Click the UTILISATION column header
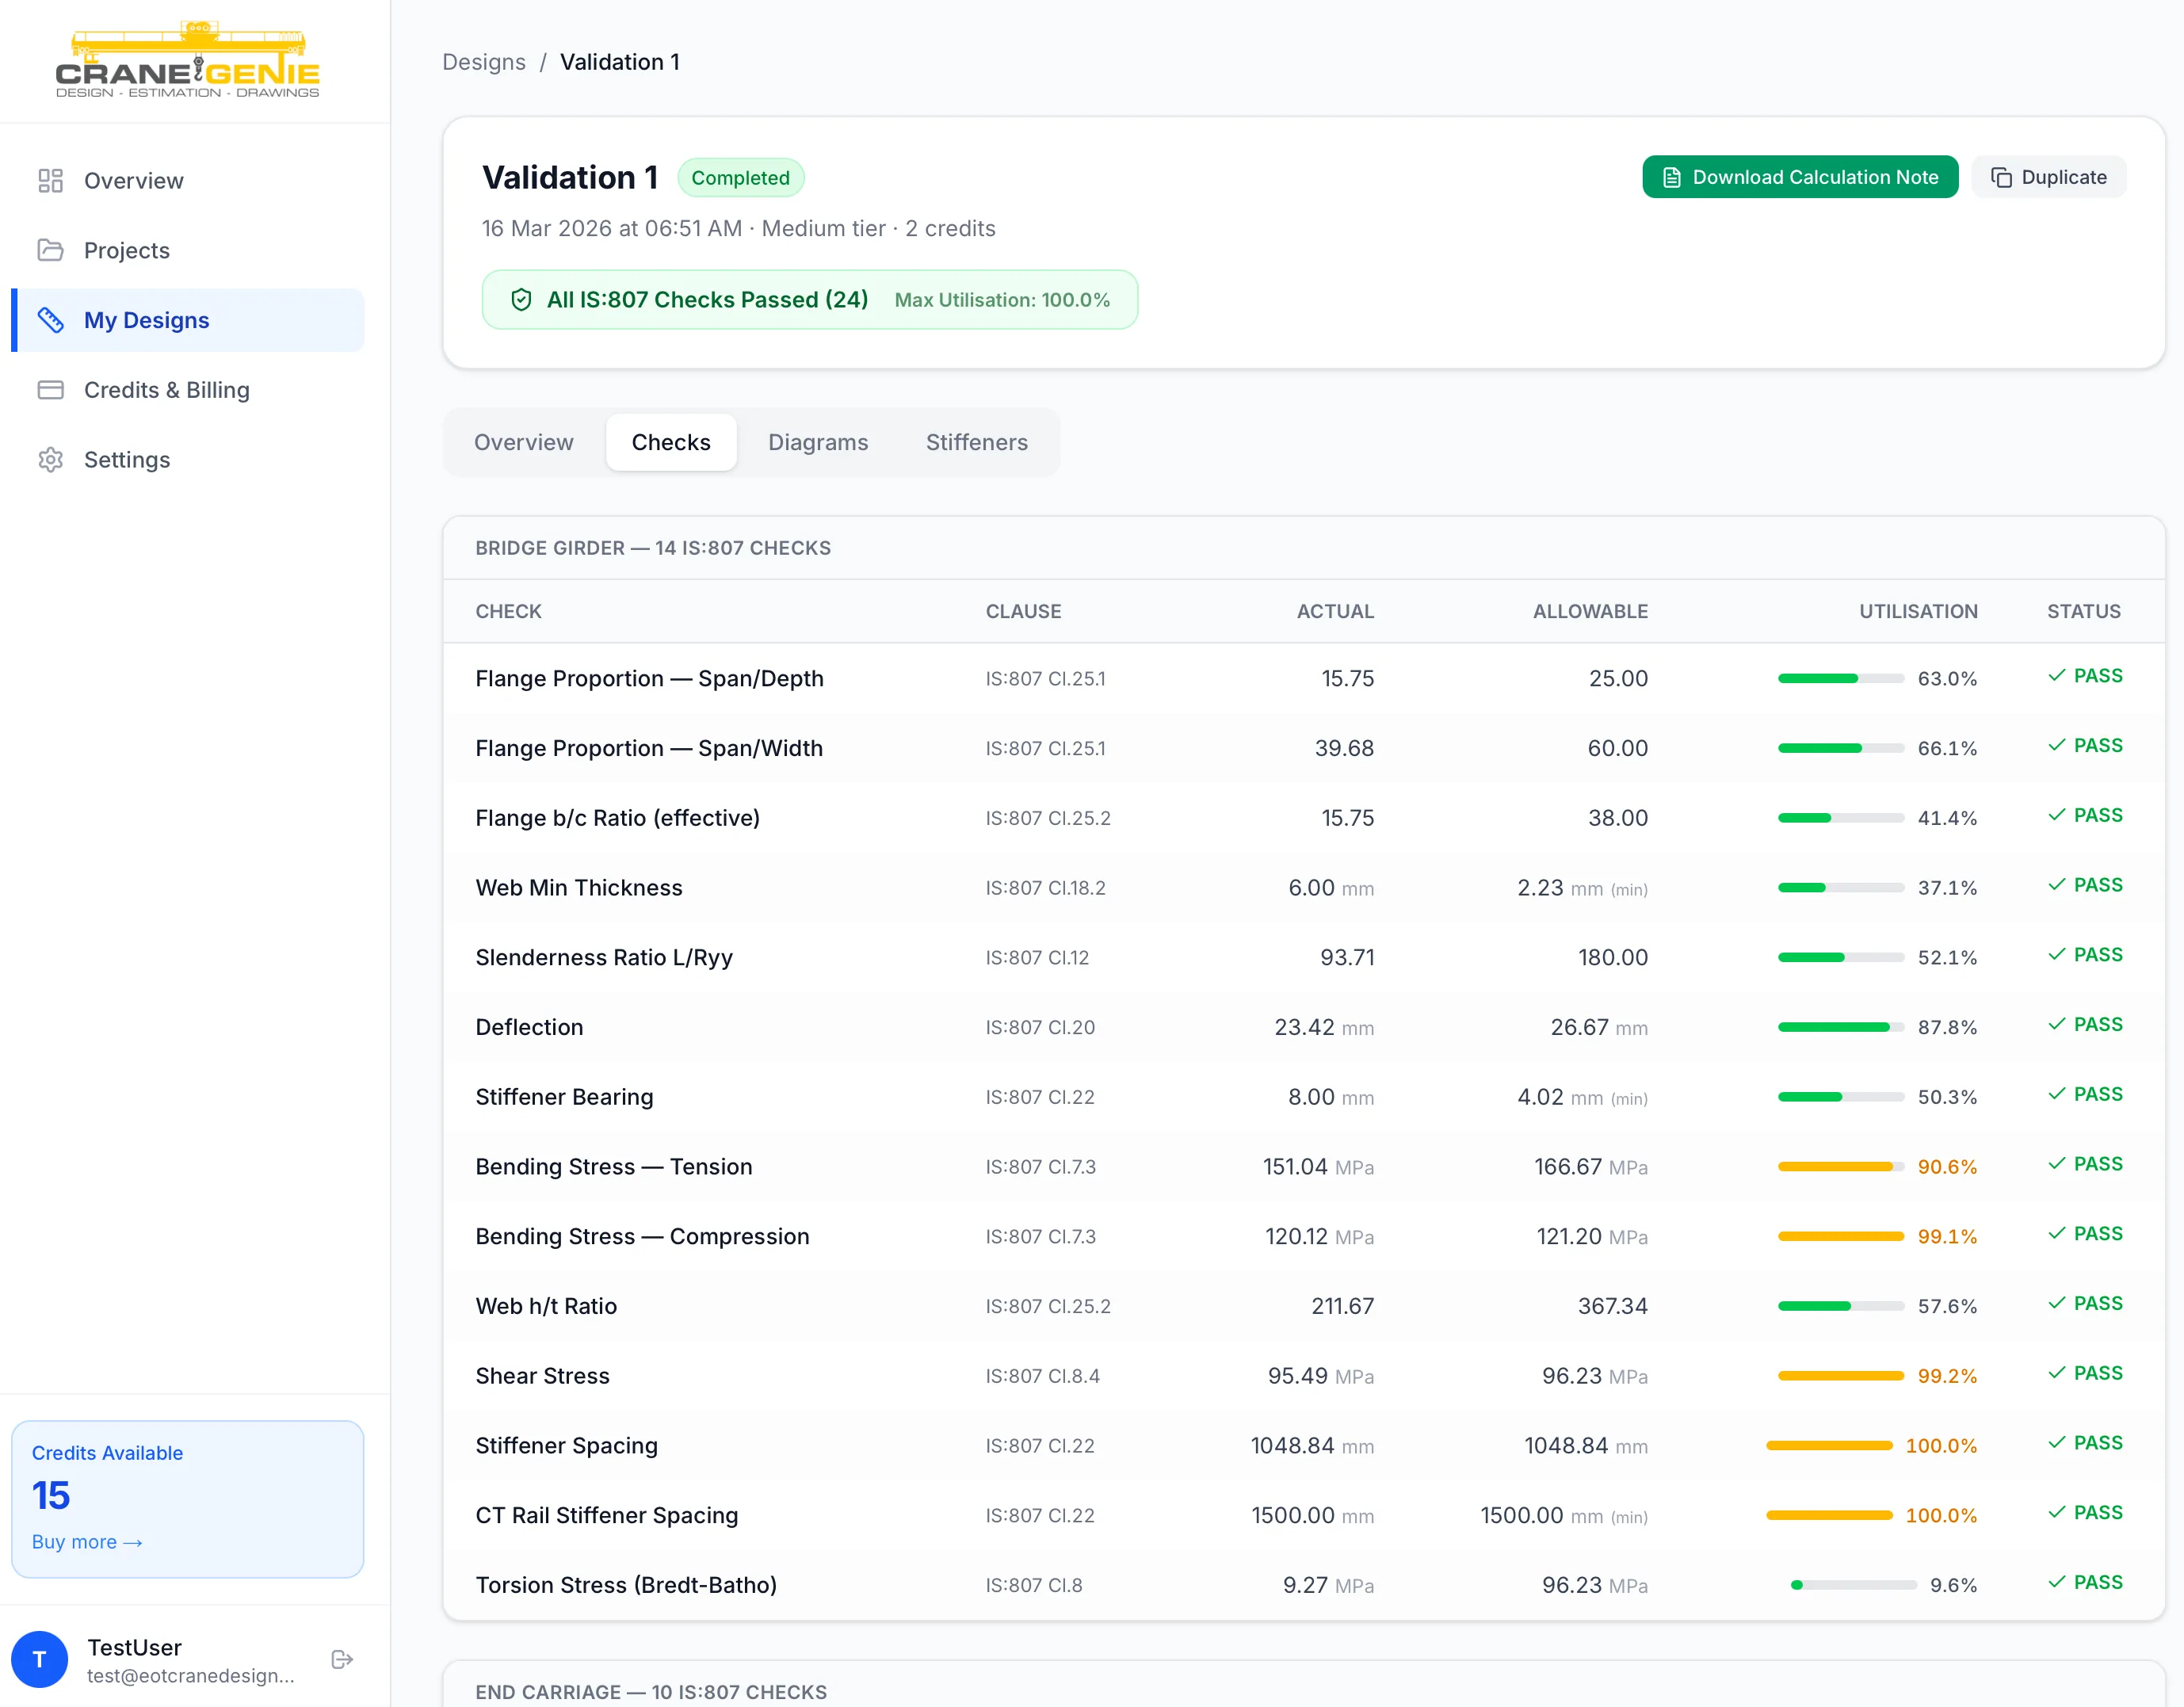2184x1707 pixels. pos(1918,611)
